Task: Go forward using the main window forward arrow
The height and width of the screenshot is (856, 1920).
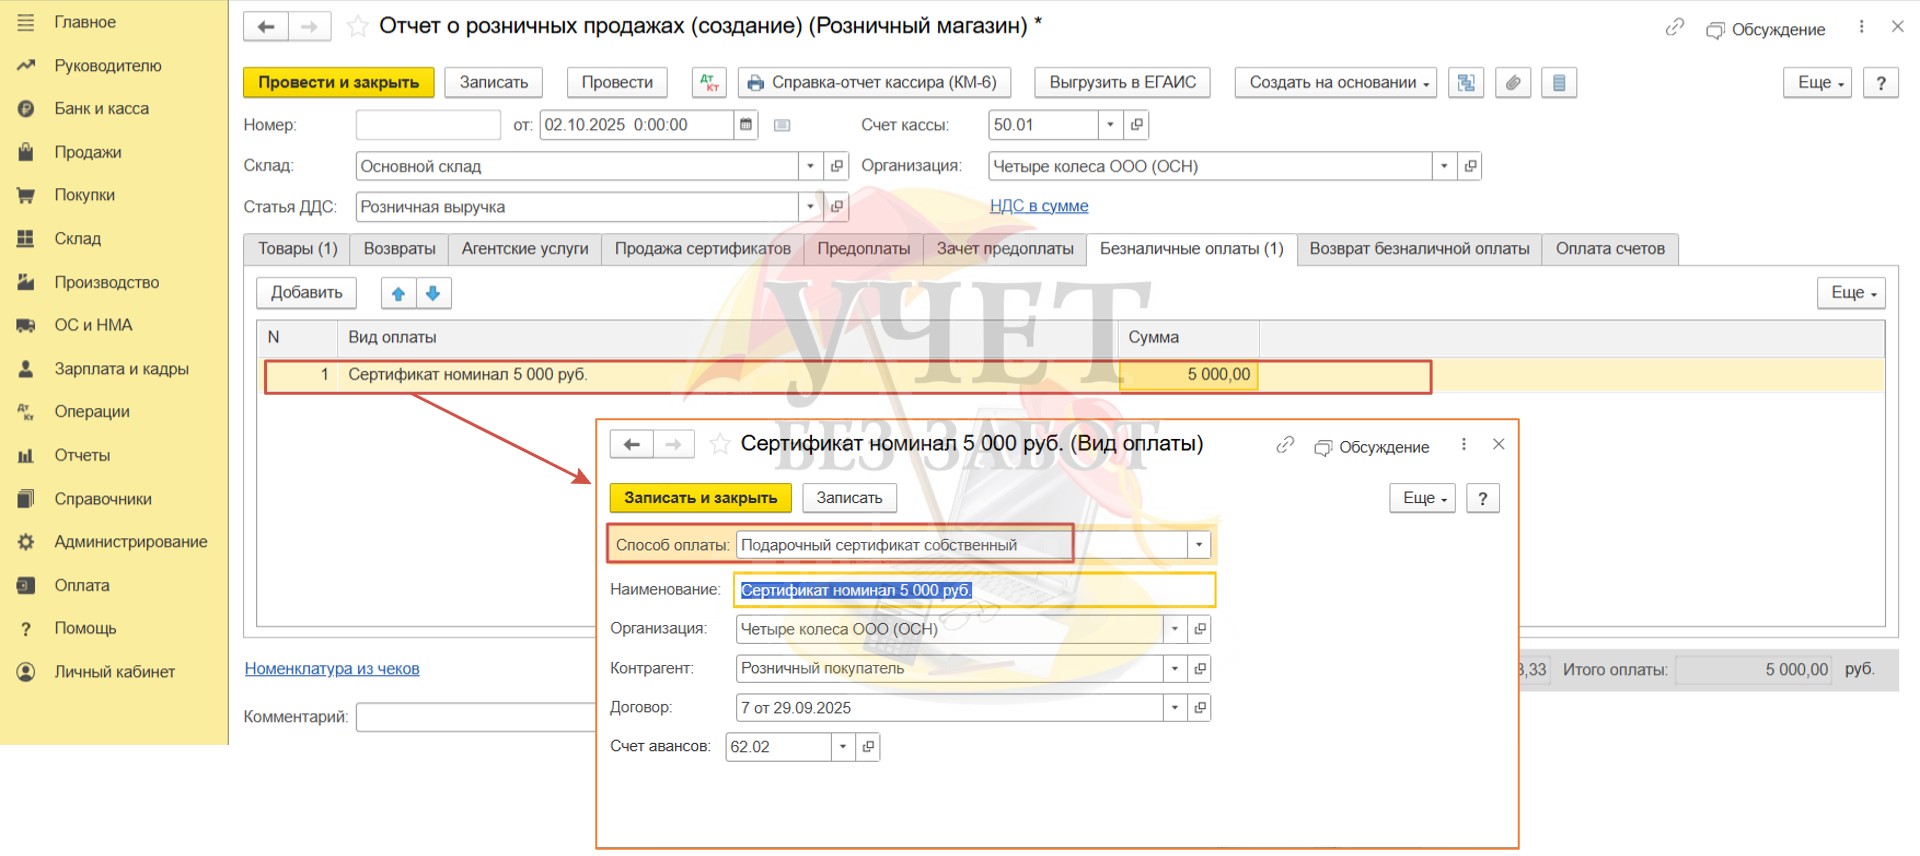Action: [310, 27]
